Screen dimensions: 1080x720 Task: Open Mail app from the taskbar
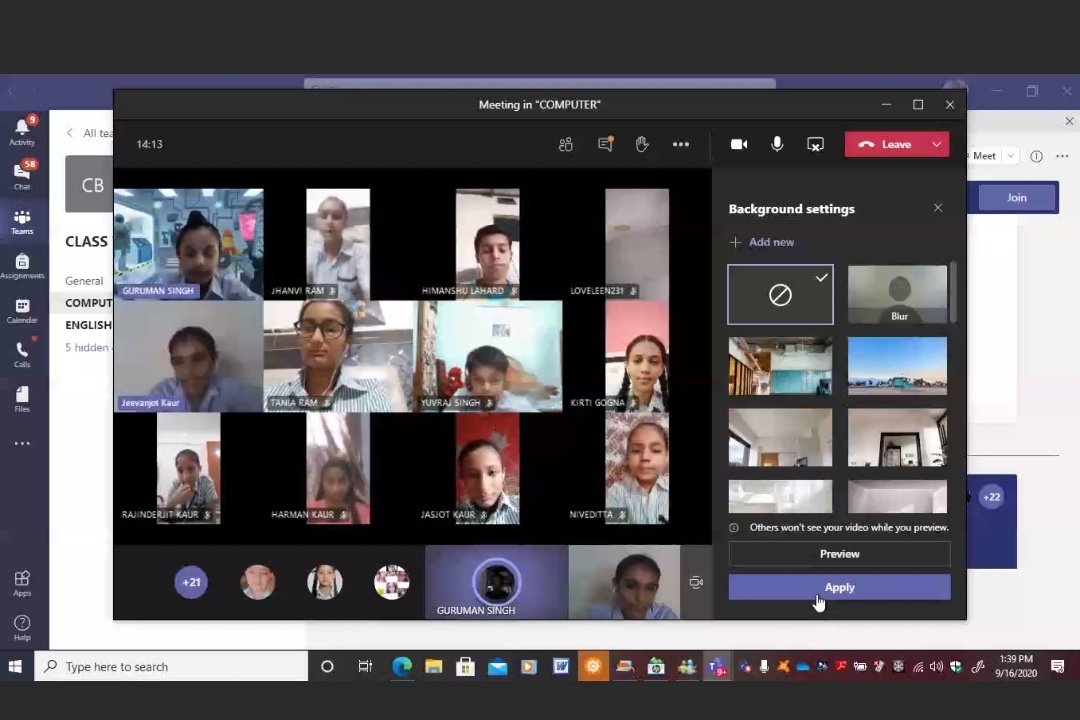[497, 666]
